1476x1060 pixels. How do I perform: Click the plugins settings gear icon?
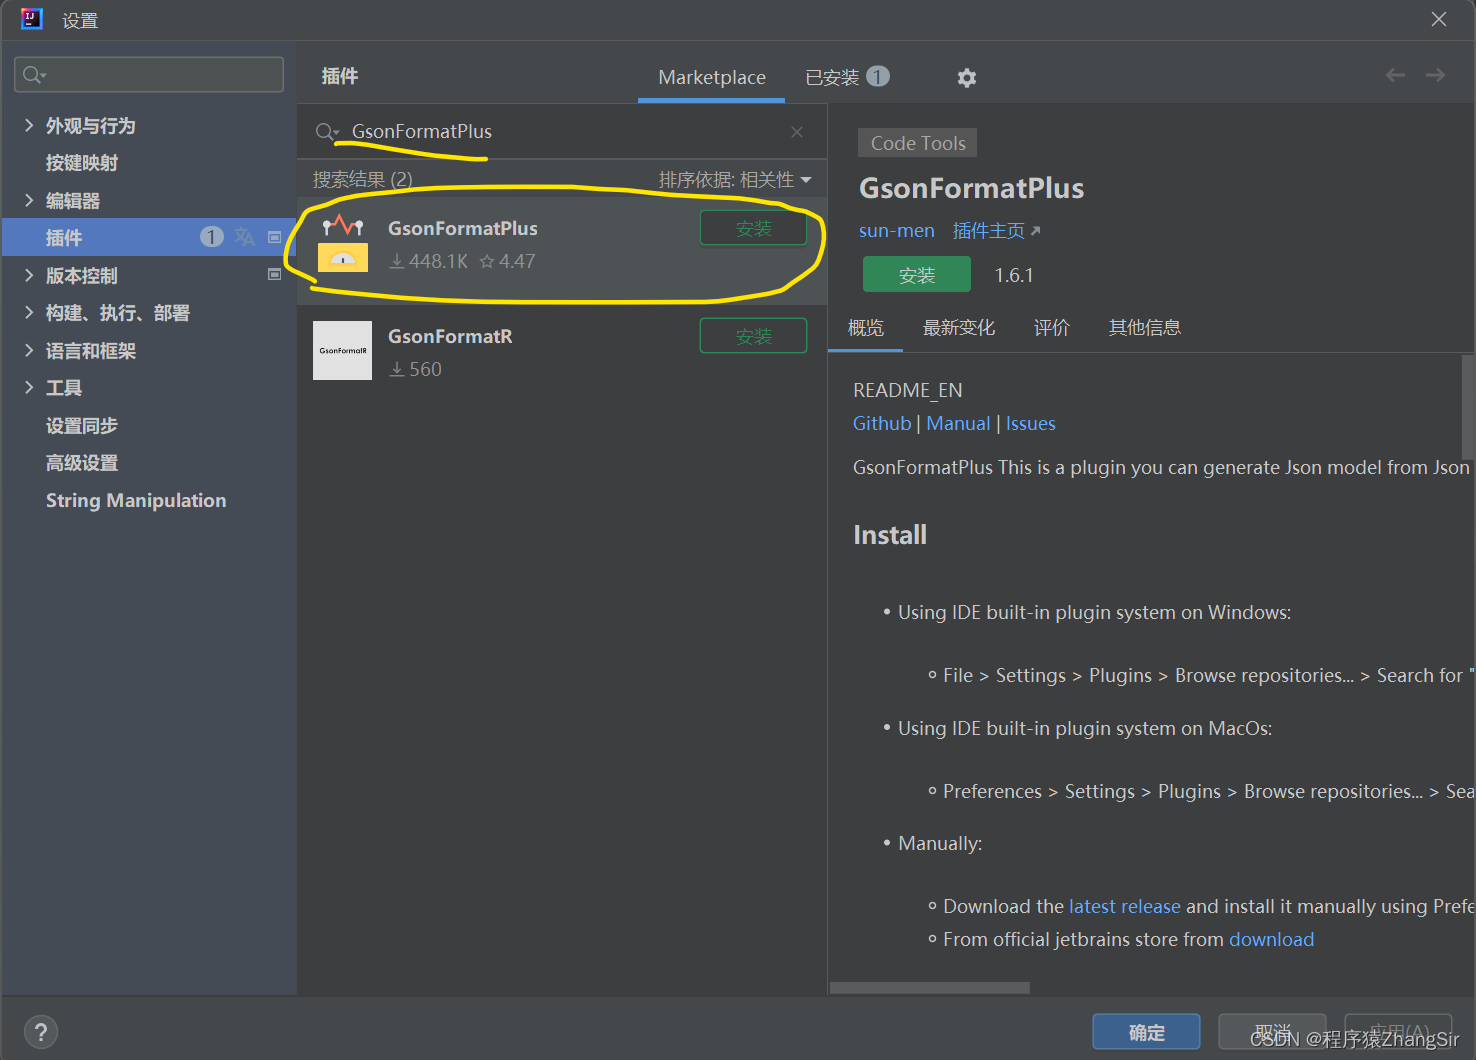pos(966,78)
